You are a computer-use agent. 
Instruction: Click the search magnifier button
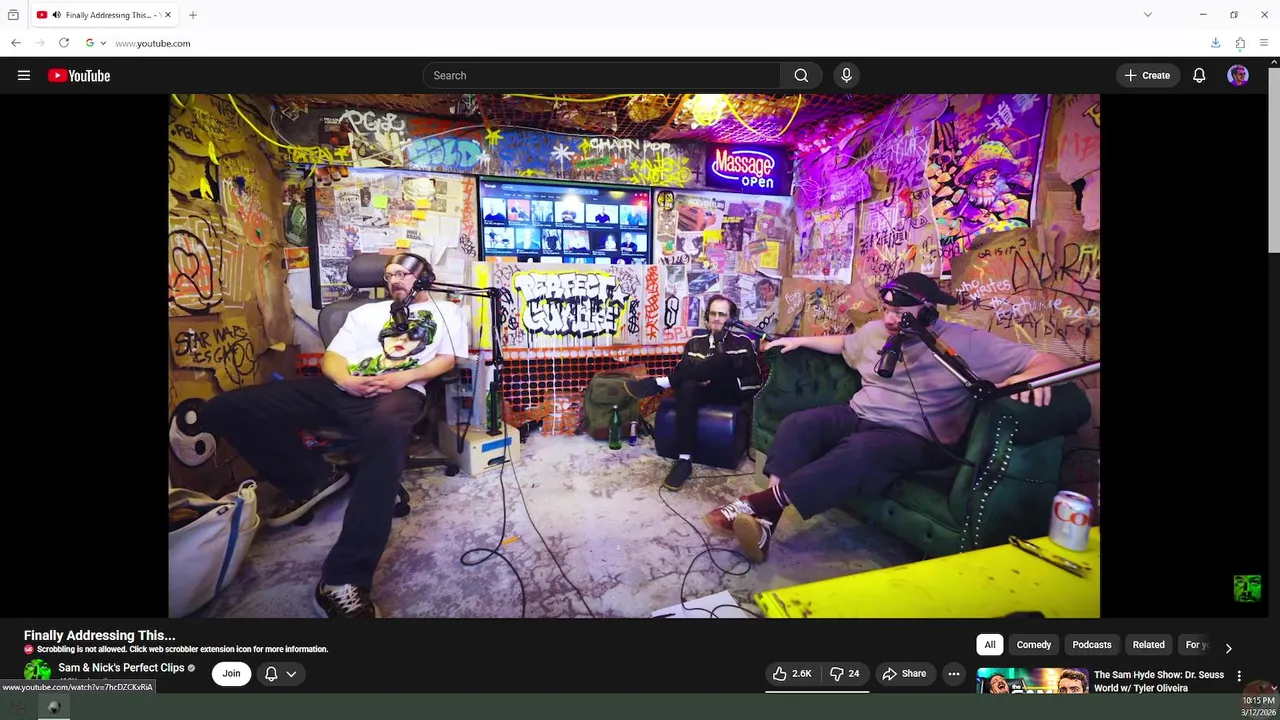[801, 75]
